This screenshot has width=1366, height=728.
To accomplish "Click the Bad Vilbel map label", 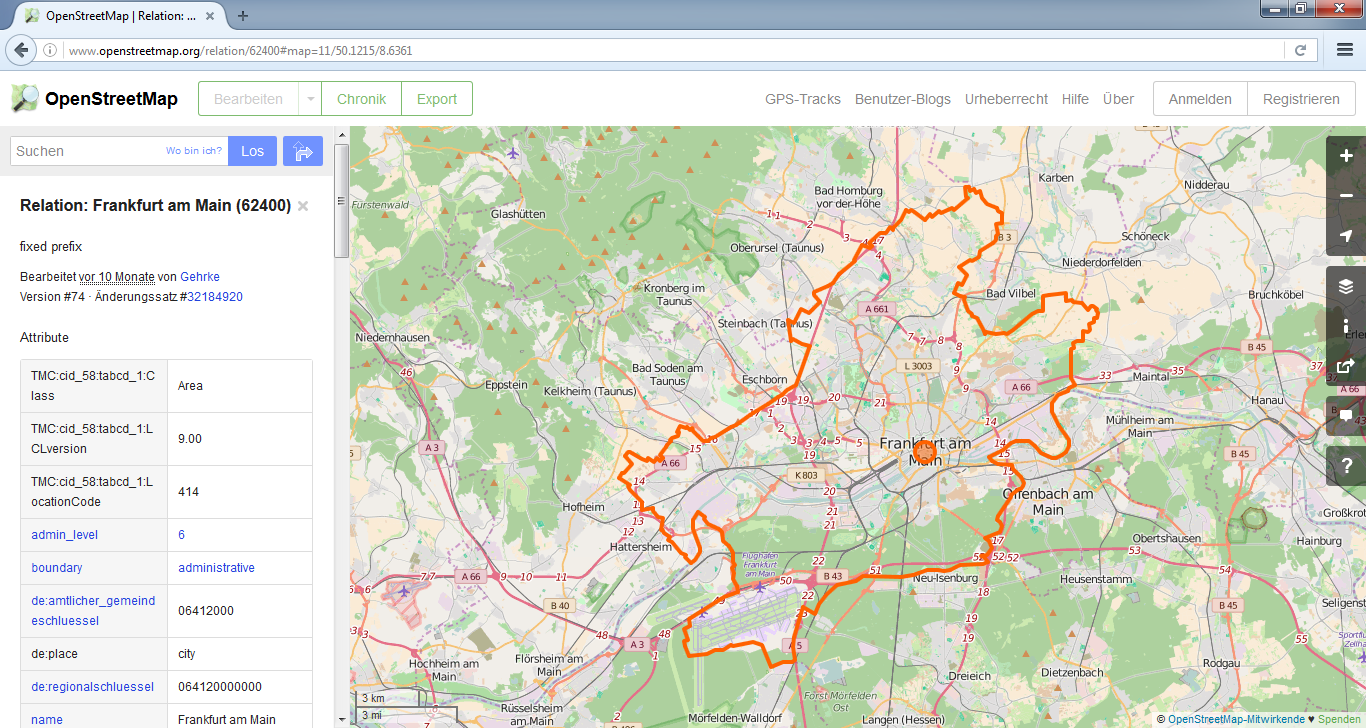I will point(1011,294).
